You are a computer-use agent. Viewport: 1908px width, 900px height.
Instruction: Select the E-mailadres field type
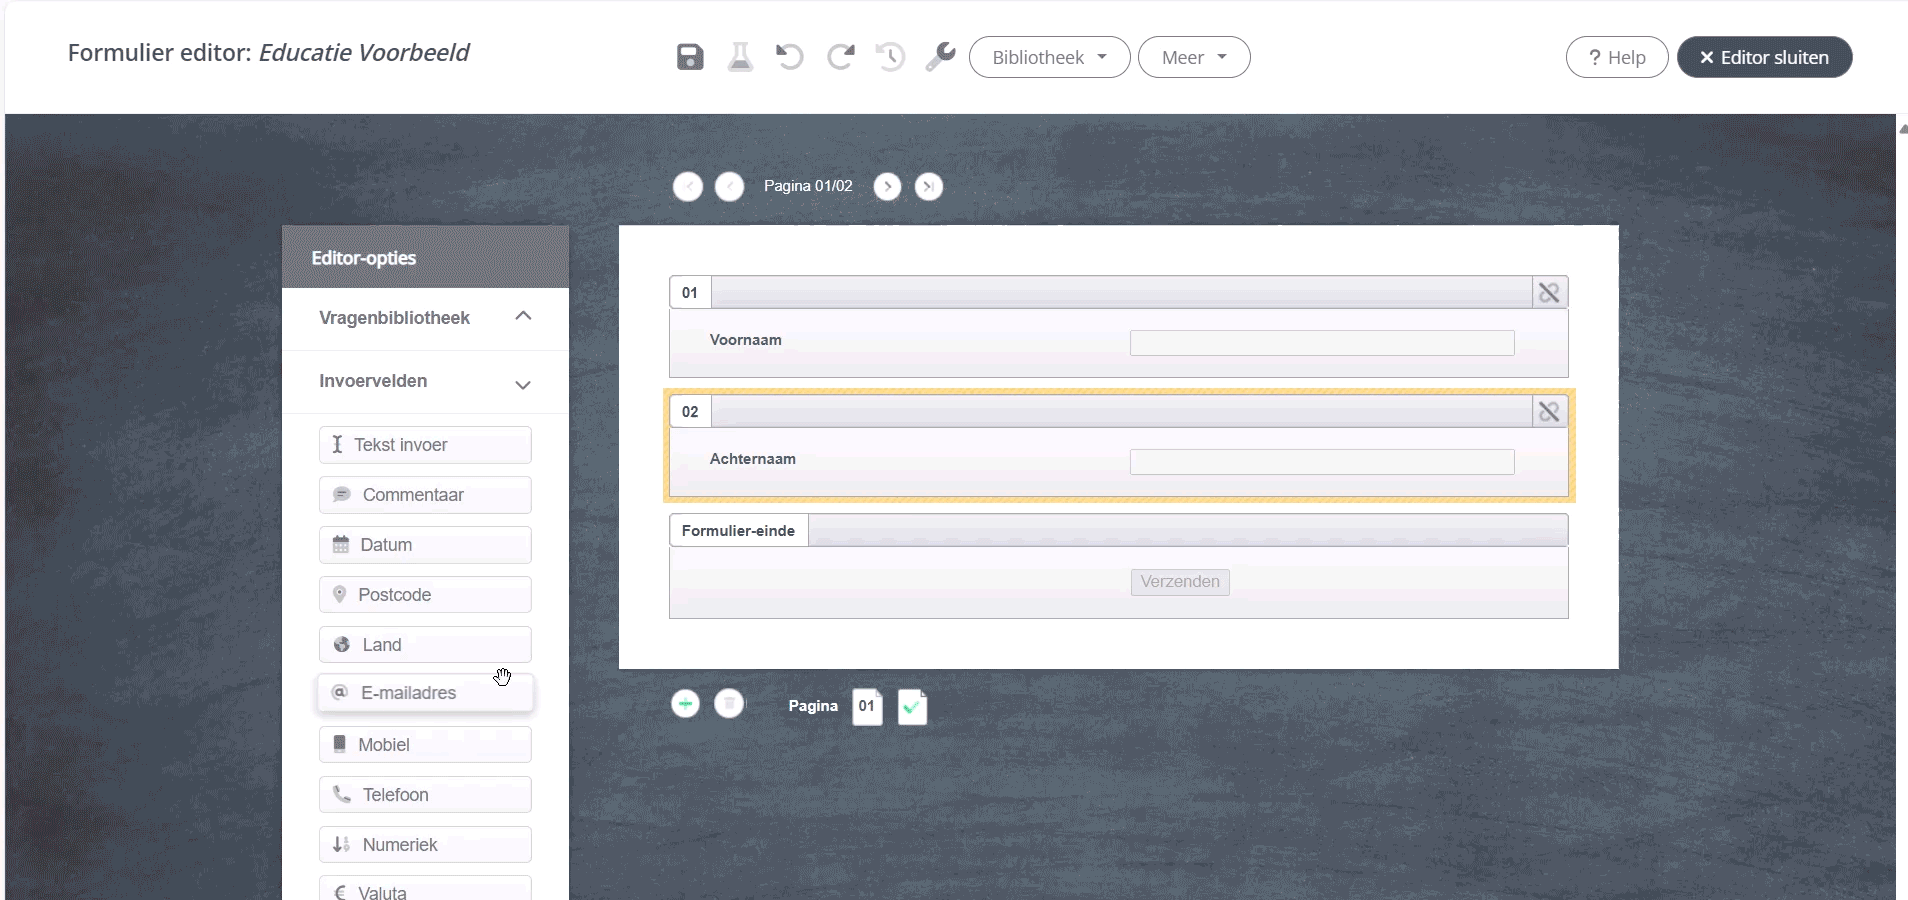[x=425, y=693]
